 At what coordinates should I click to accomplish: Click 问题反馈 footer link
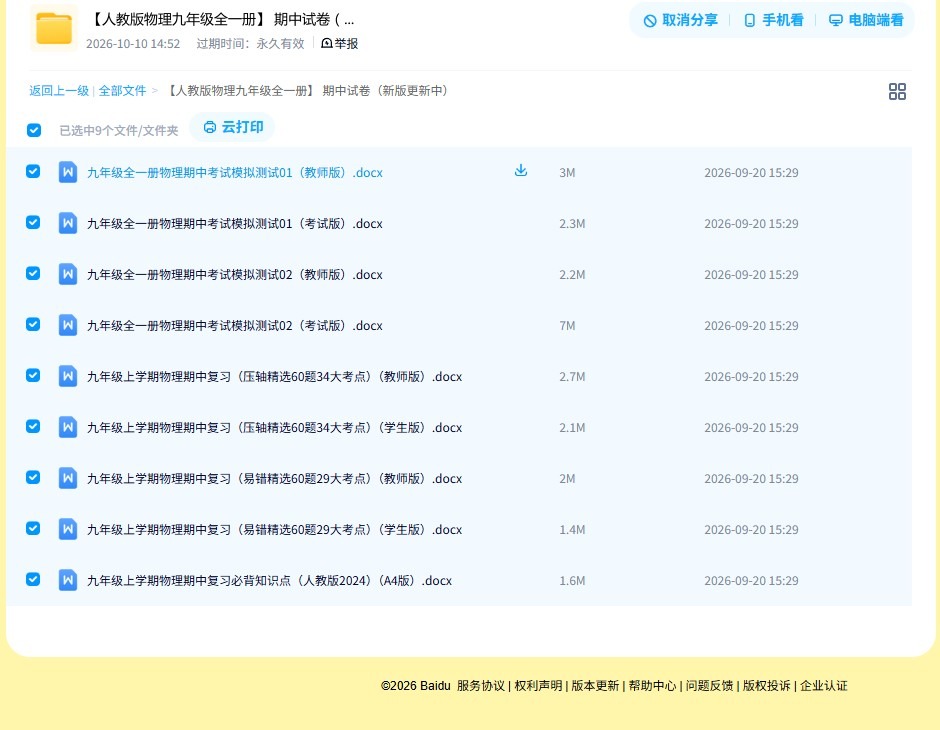click(709, 686)
